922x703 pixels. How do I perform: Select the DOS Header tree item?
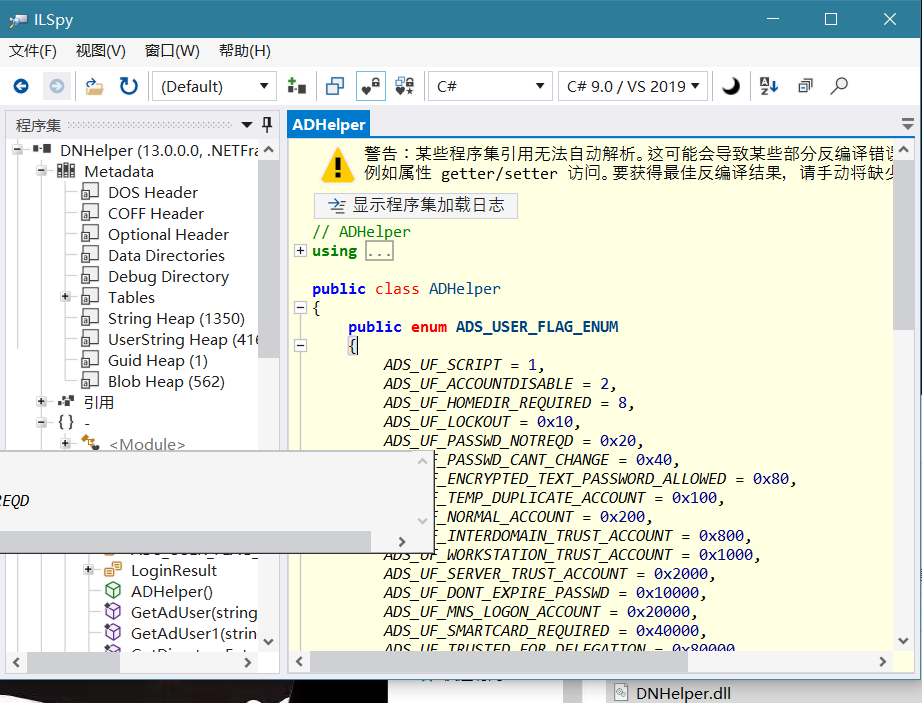[x=153, y=192]
